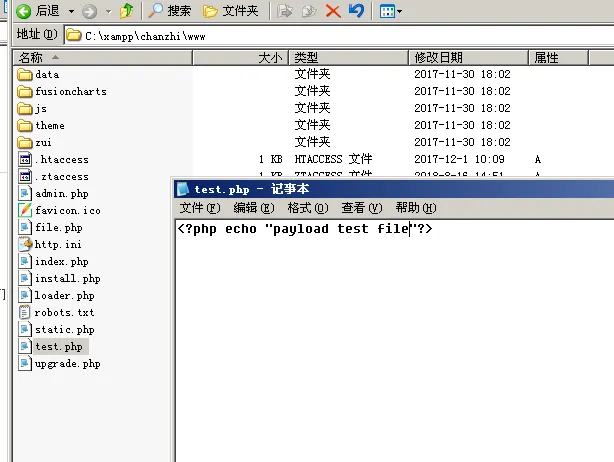Select the fusioncharts folder

70,92
